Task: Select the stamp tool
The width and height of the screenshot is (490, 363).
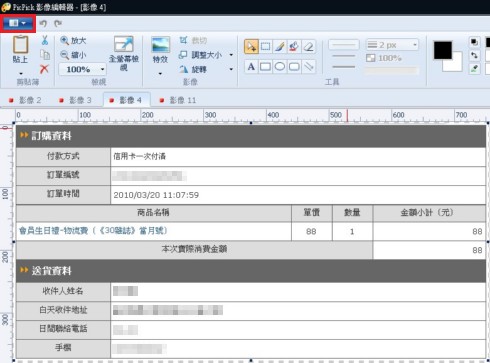Action: pyautogui.click(x=294, y=47)
